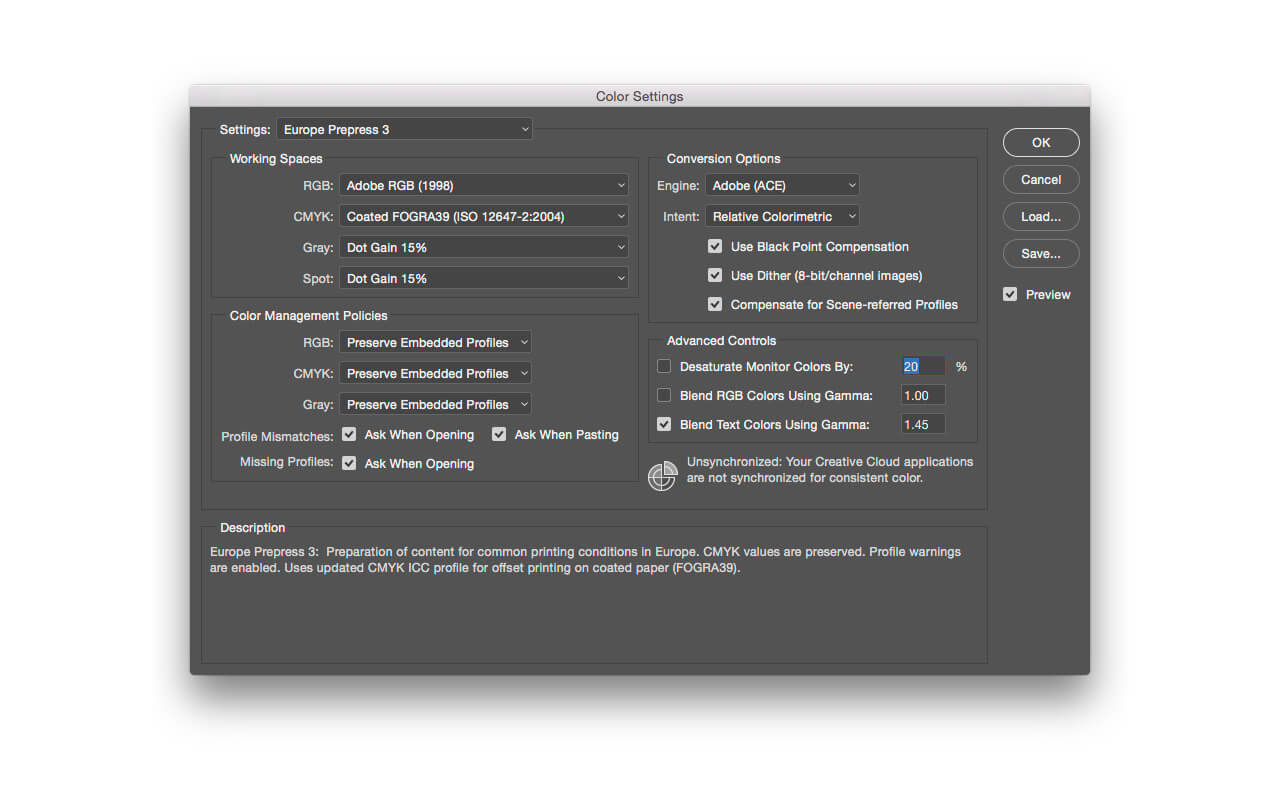Click the unsynchronized color status icon
This screenshot has height=800, width=1280.
[662, 477]
